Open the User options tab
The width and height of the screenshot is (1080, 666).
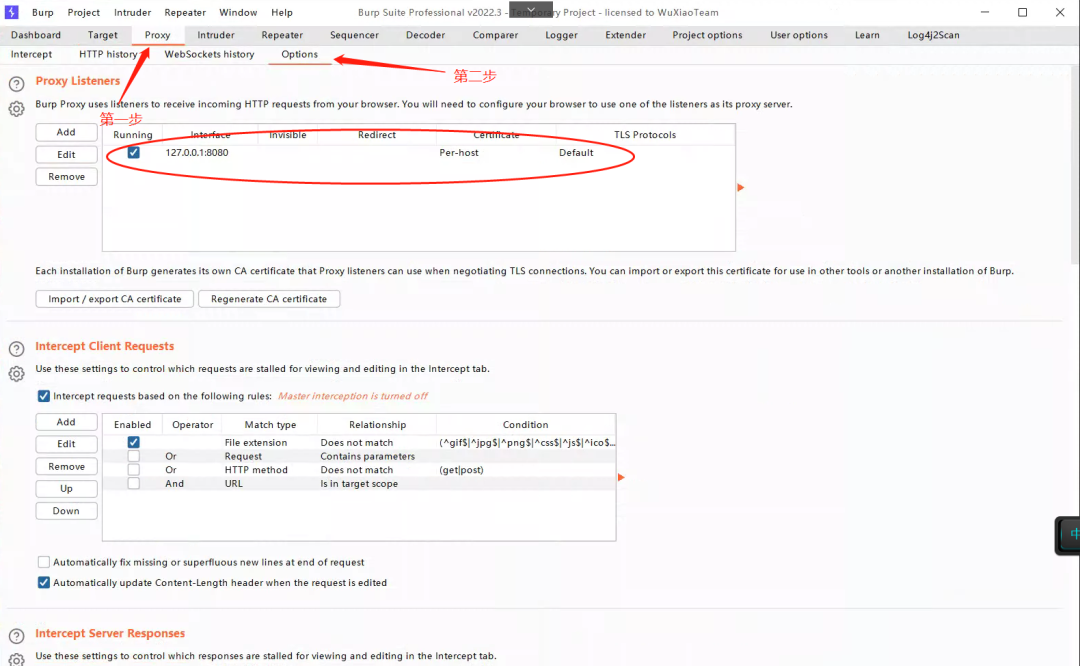pyautogui.click(x=799, y=35)
